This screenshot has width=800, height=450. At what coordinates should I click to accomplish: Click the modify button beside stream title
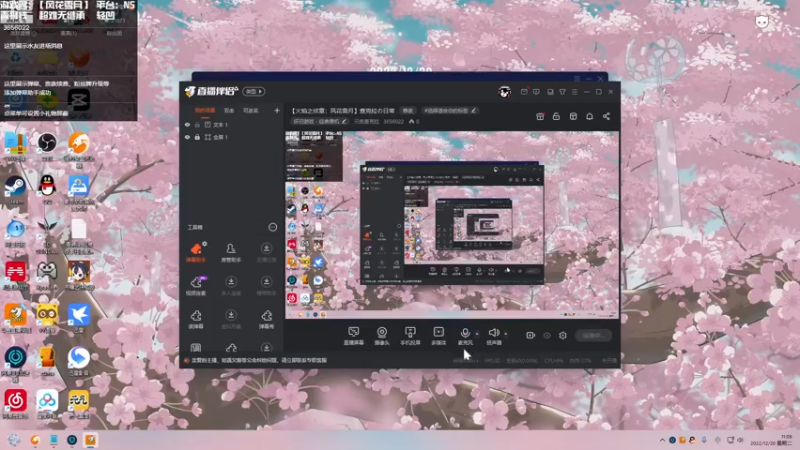tap(408, 110)
